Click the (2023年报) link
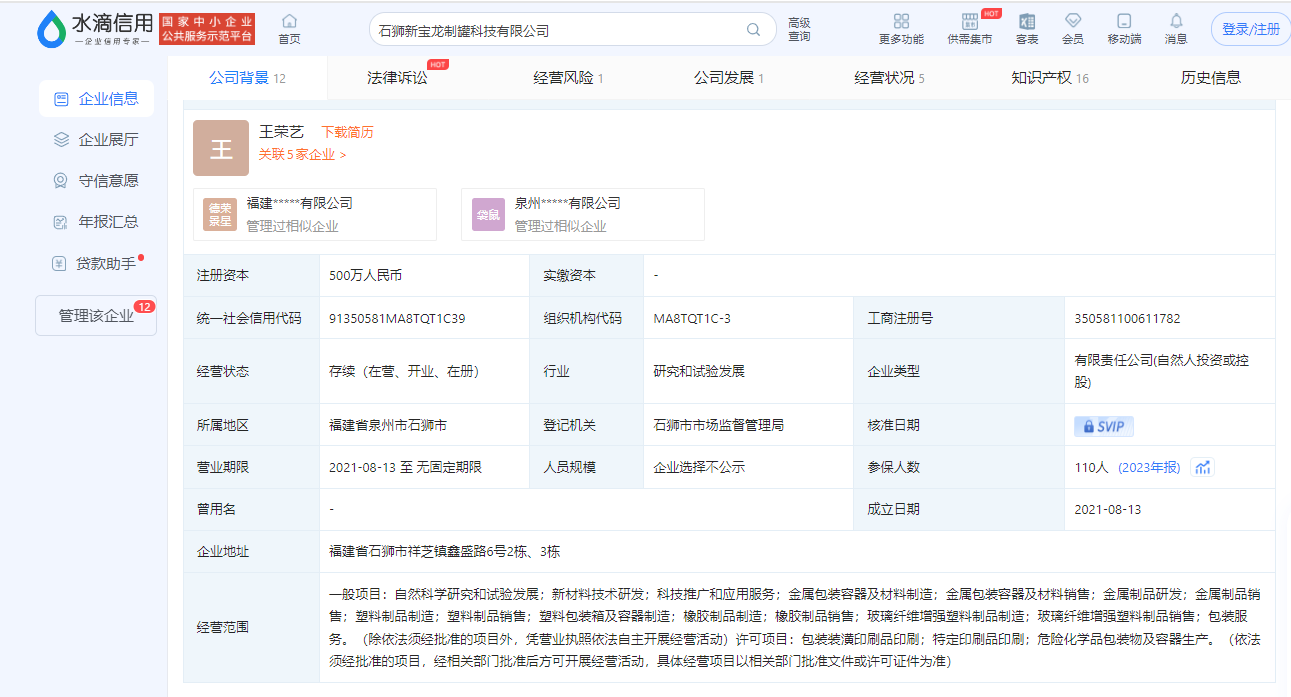Screen dimensions: 1291x697 pyautogui.click(x=1149, y=468)
